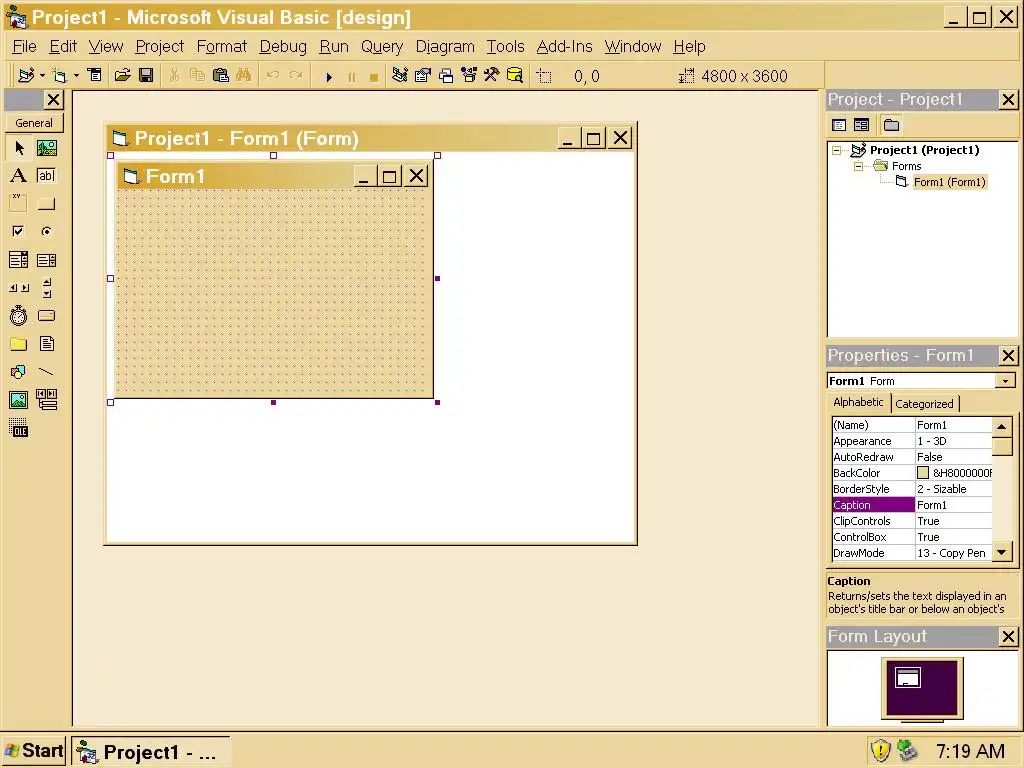Select the Pointer tool in the toolbox
Viewport: 1024px width, 768px height.
pos(19,148)
